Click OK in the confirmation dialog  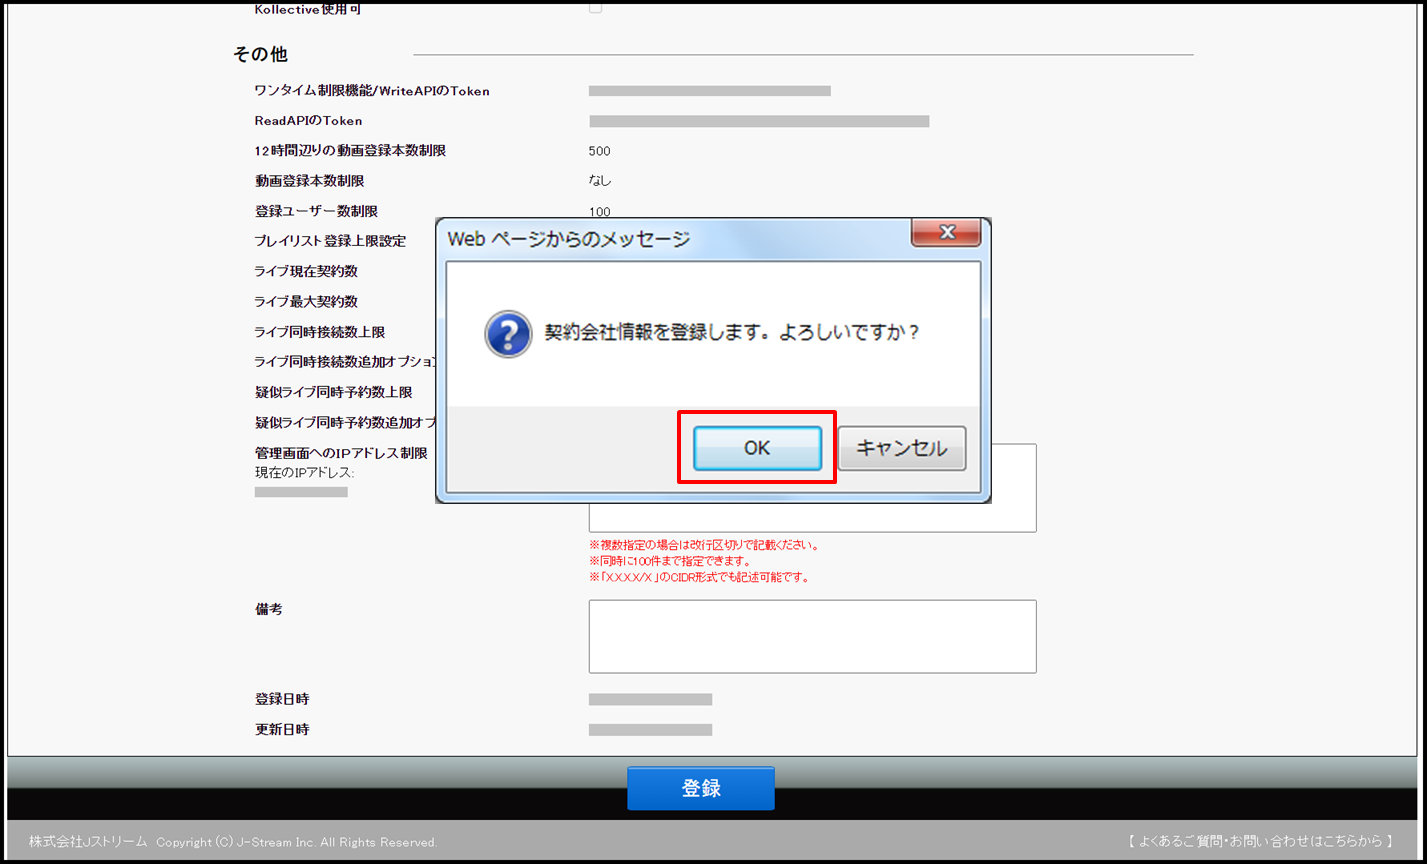pos(757,448)
